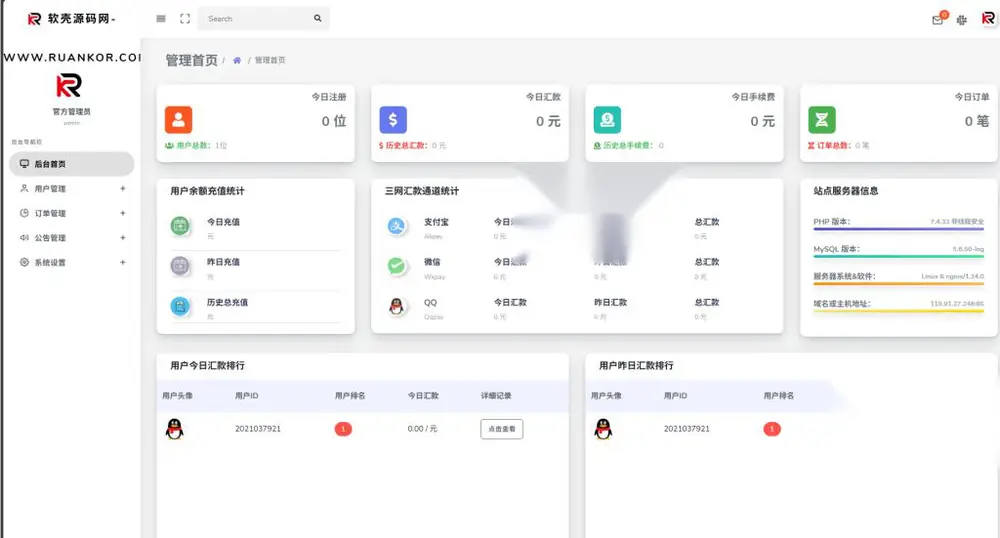The height and width of the screenshot is (538, 1000).
Task: Enter fullscreen with the expand icon
Action: tap(185, 19)
